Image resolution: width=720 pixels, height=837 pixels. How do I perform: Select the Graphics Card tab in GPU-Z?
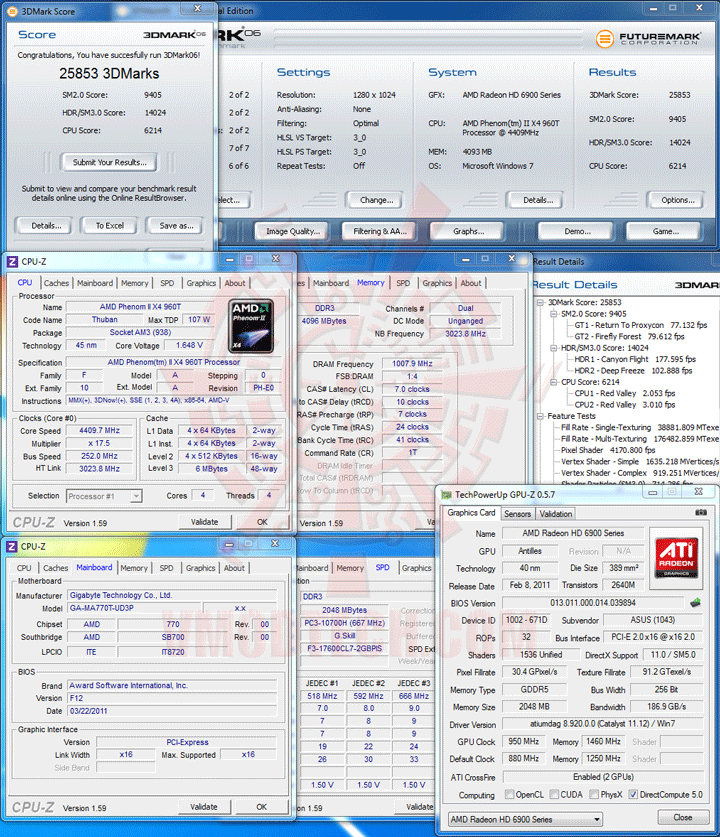pos(471,512)
